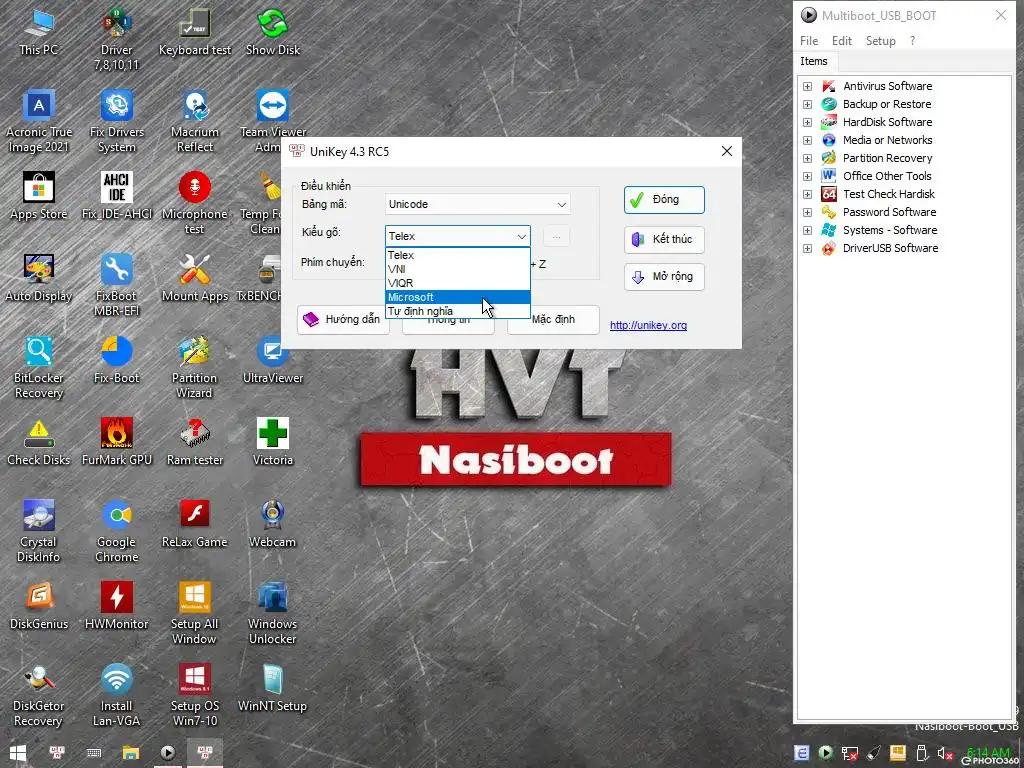Launch Keyboard test shortcut
The image size is (1024, 768).
(x=195, y=33)
